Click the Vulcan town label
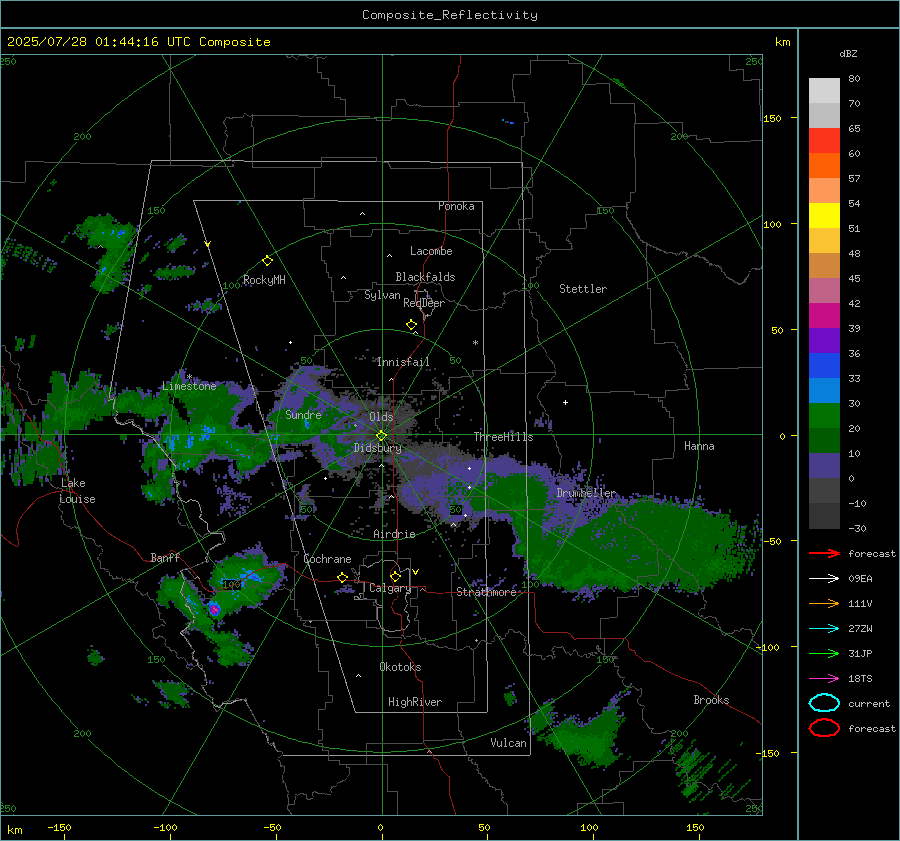Viewport: 900px width, 841px height. coord(508,743)
